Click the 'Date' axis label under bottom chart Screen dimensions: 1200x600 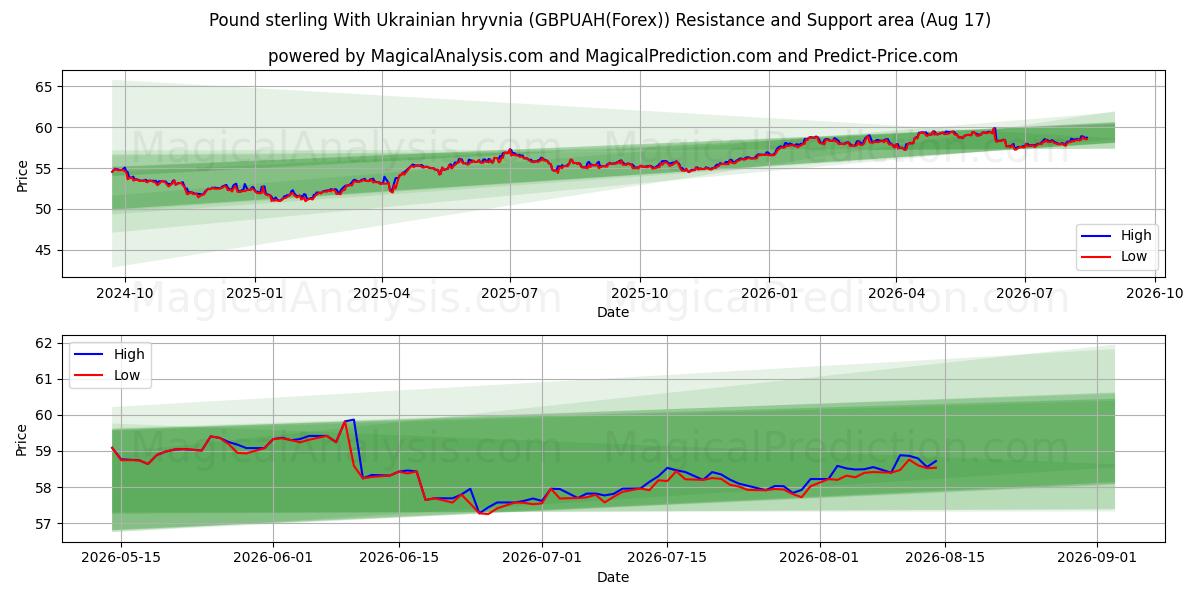(x=613, y=578)
